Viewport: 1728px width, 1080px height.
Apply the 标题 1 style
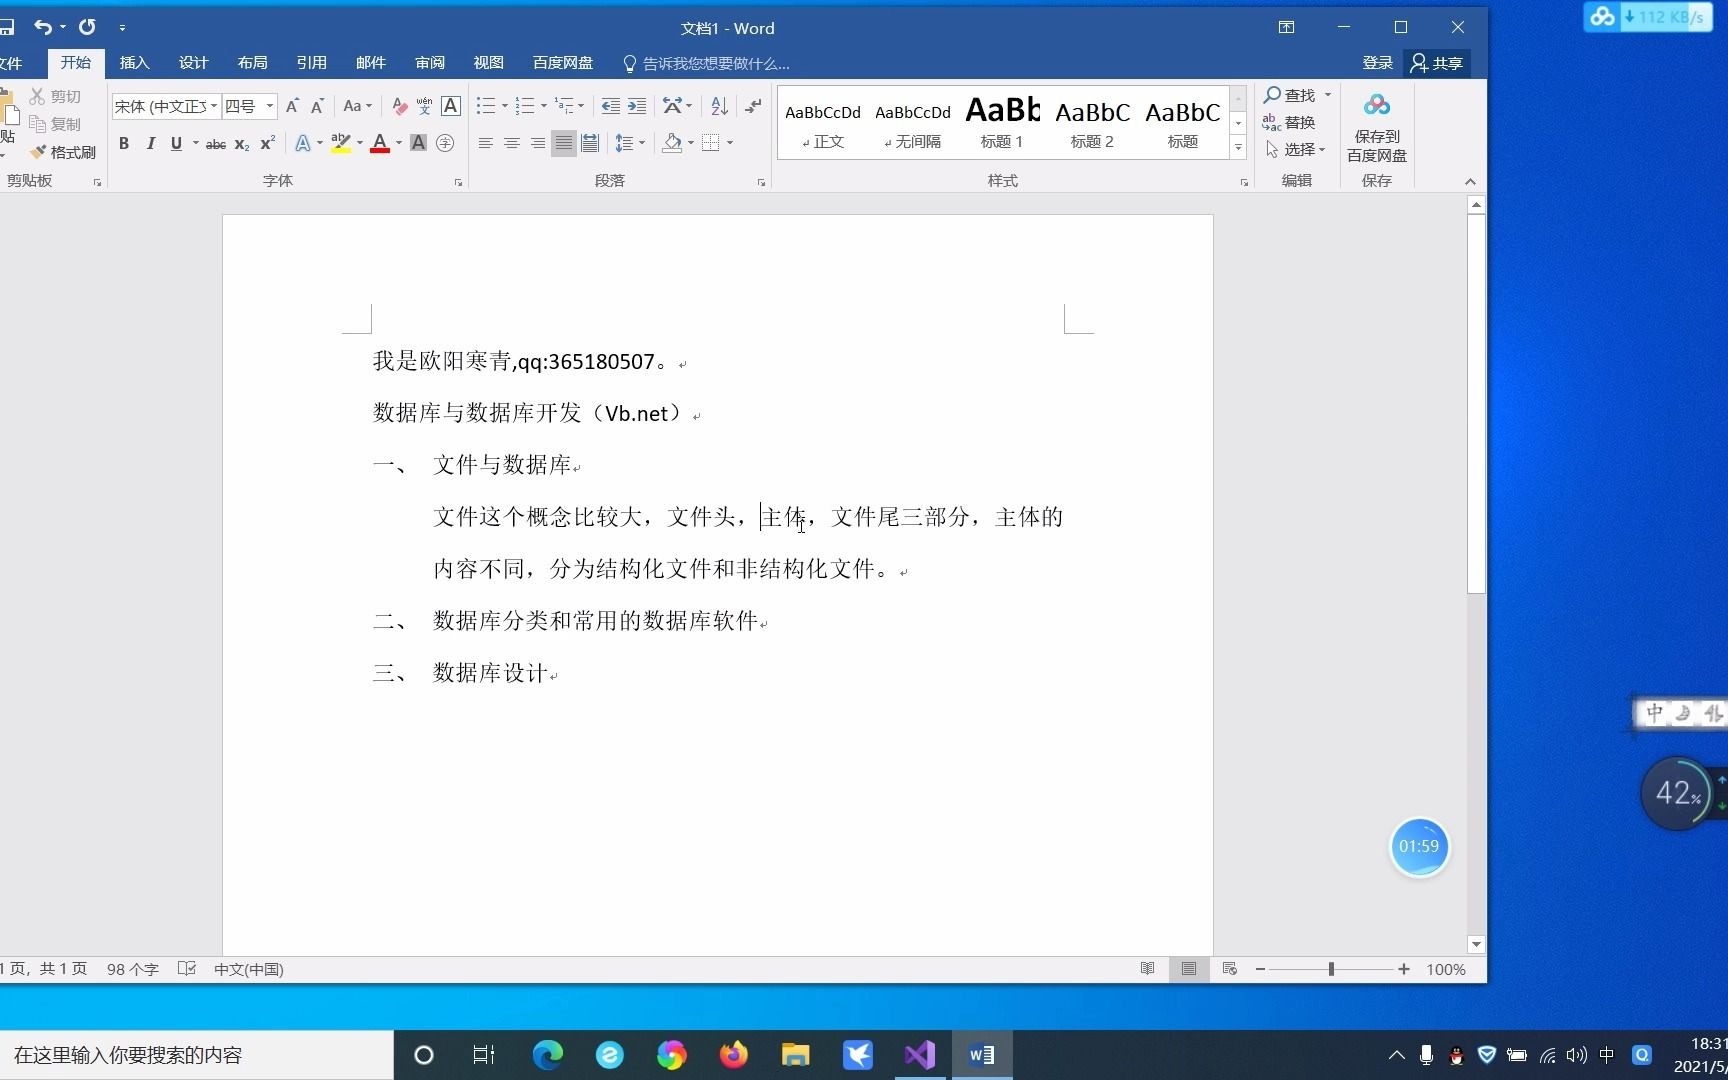click(x=1001, y=122)
